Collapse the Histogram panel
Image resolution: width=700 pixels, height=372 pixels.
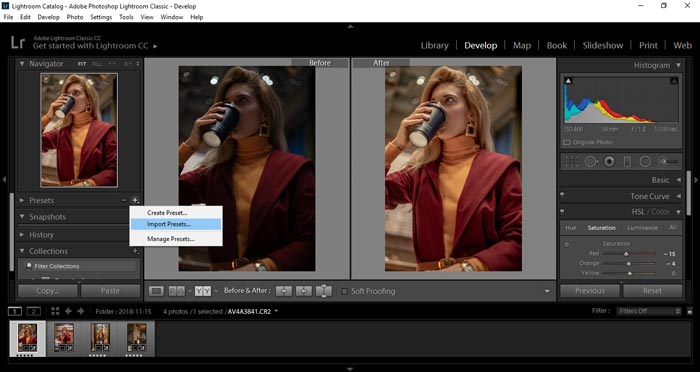pyautogui.click(x=678, y=65)
